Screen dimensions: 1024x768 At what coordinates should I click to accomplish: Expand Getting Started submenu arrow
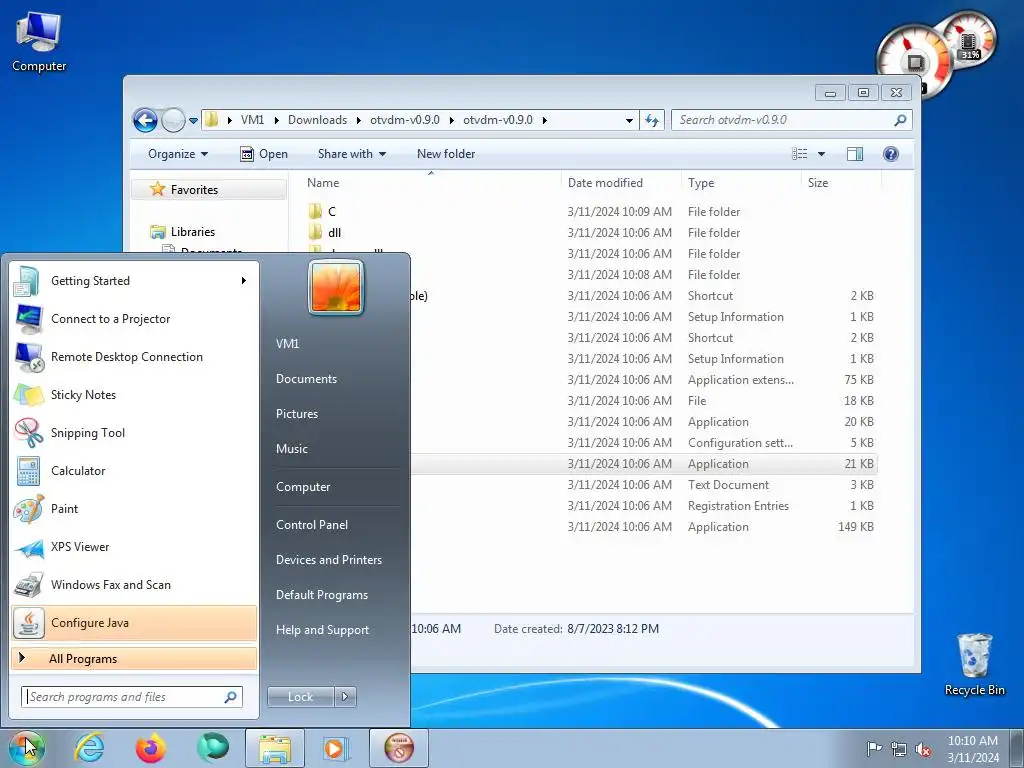[x=244, y=281]
